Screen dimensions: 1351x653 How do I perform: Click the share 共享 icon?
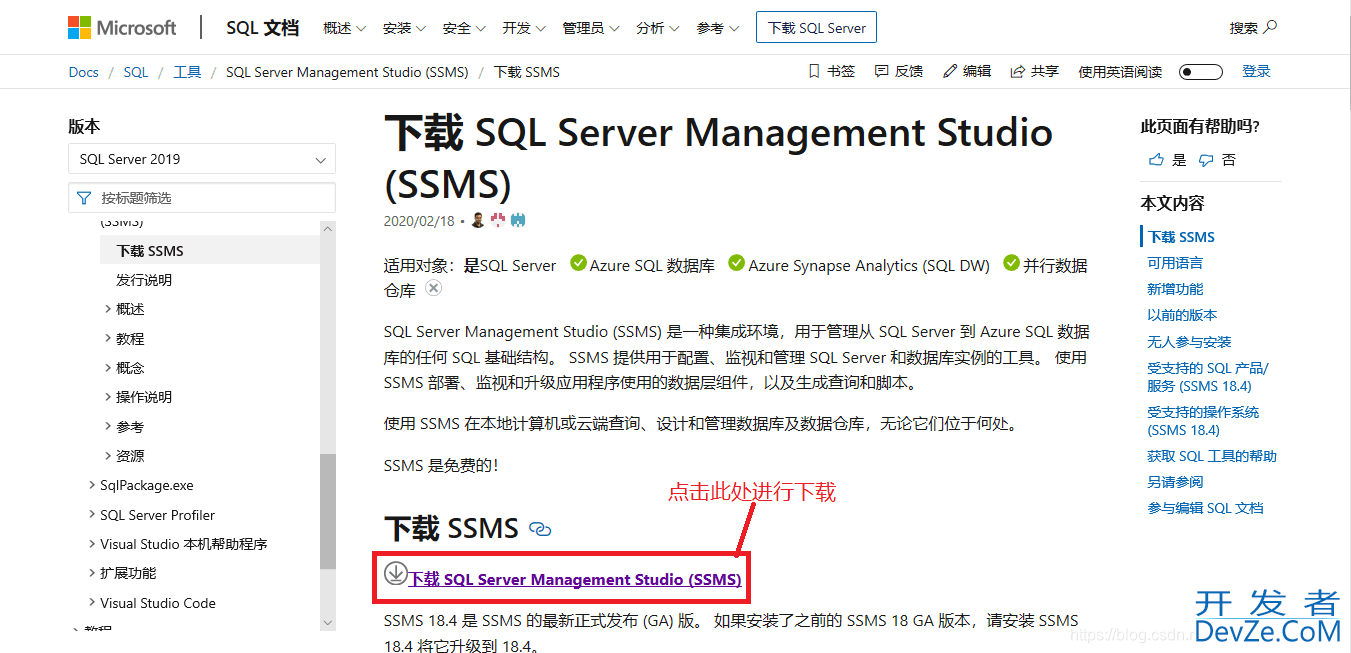coord(1018,71)
